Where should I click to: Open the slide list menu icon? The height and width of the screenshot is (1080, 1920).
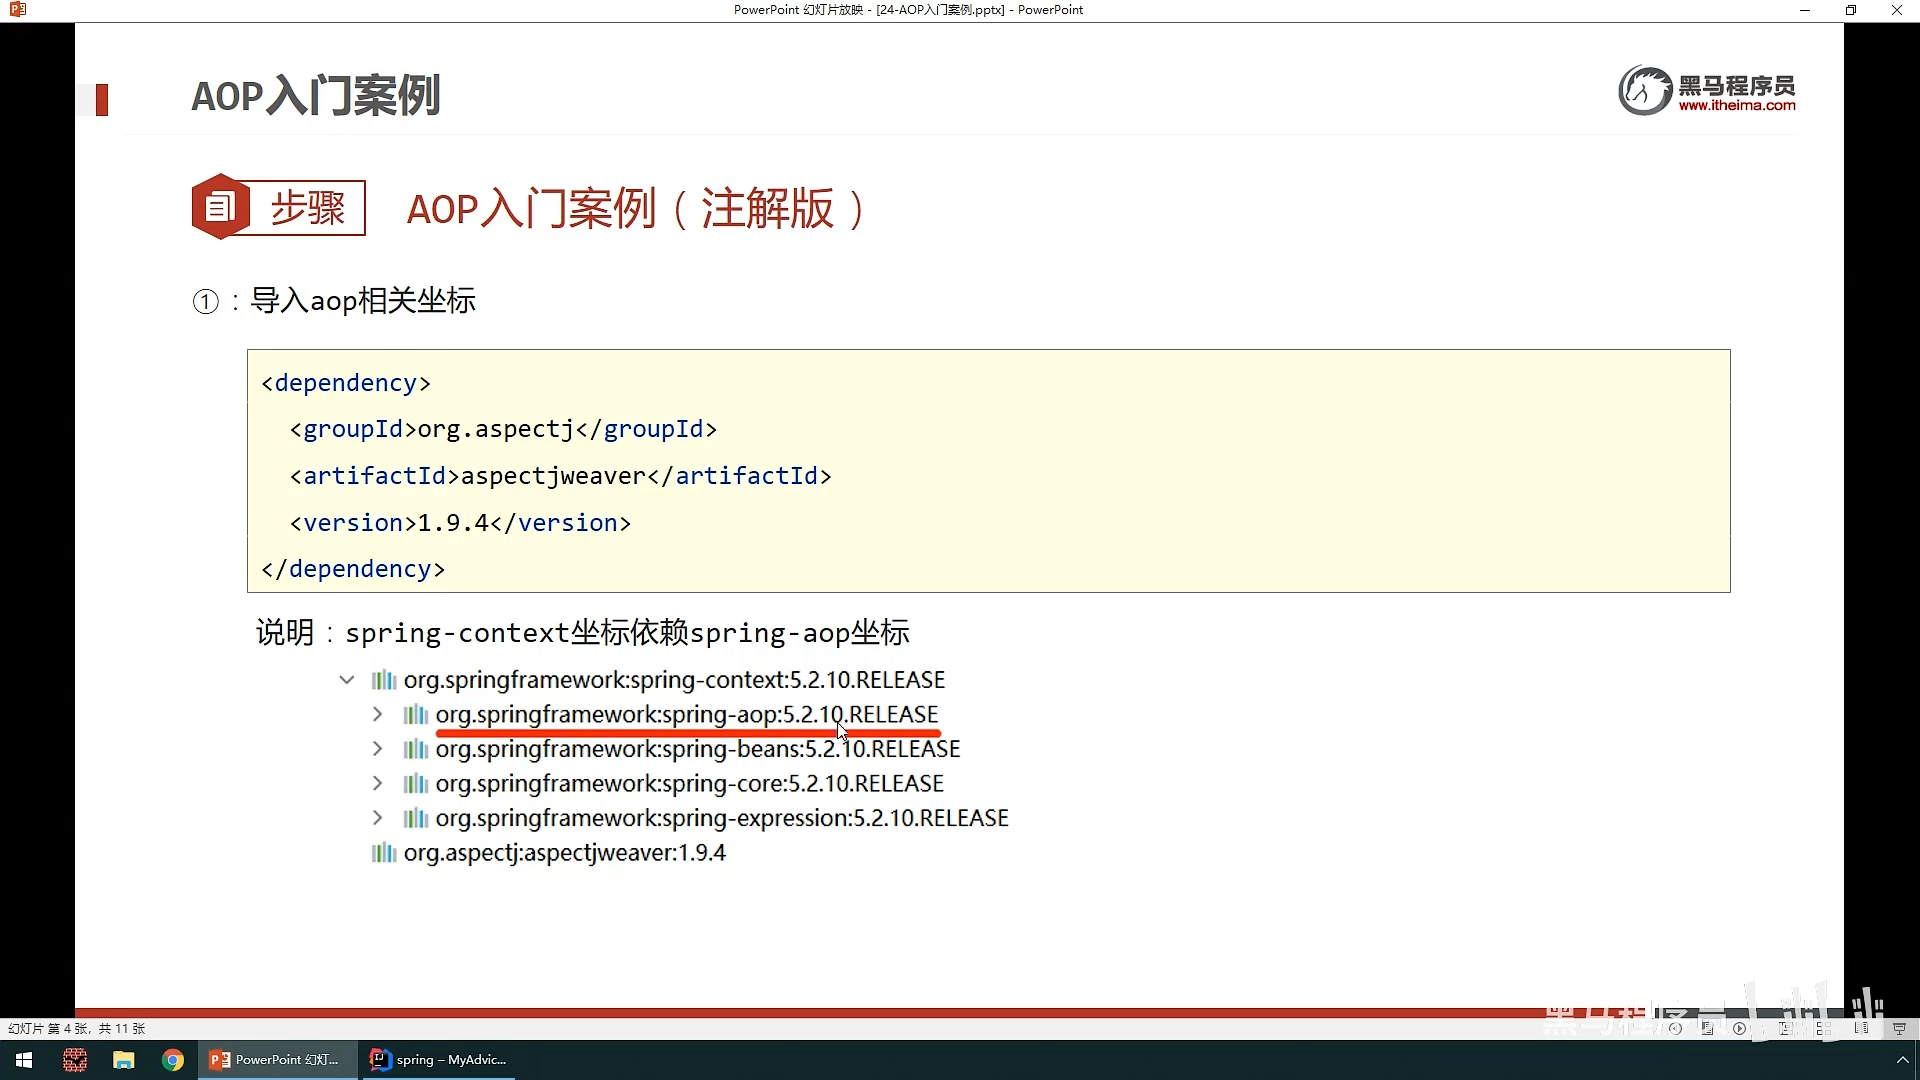(x=1707, y=1028)
